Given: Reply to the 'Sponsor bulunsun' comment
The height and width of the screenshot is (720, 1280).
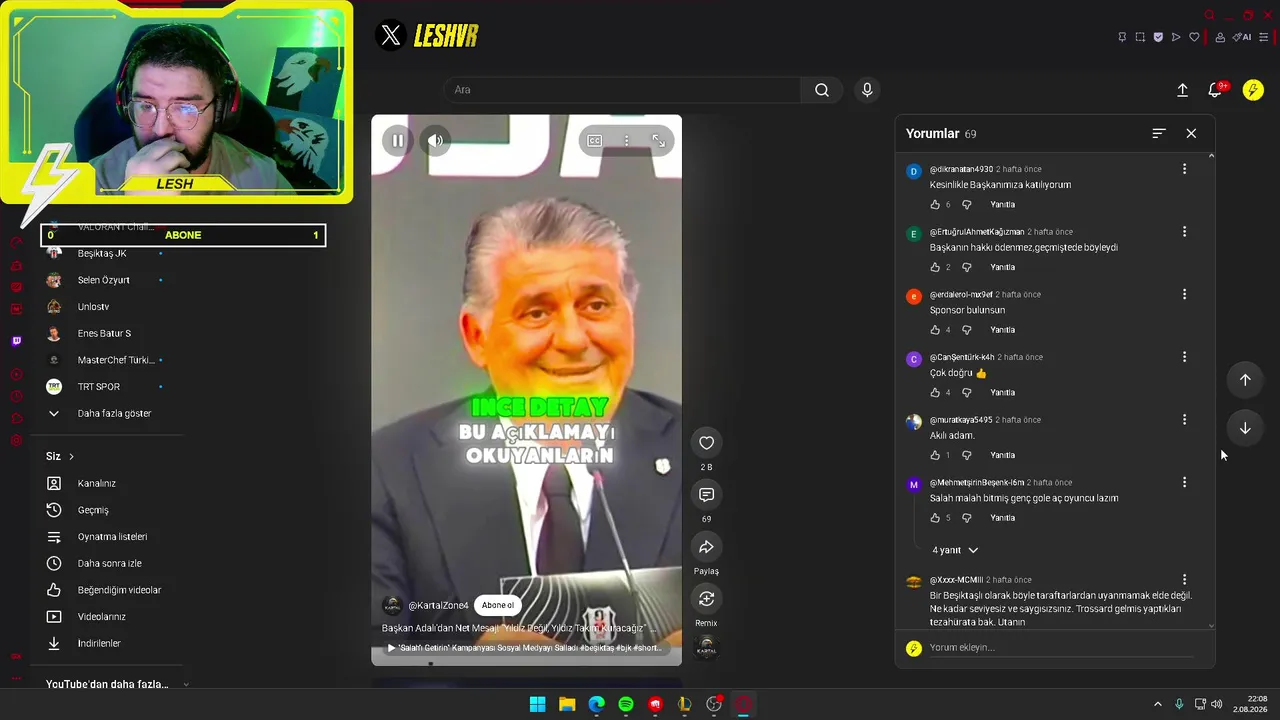Looking at the screenshot, I should [1002, 330].
